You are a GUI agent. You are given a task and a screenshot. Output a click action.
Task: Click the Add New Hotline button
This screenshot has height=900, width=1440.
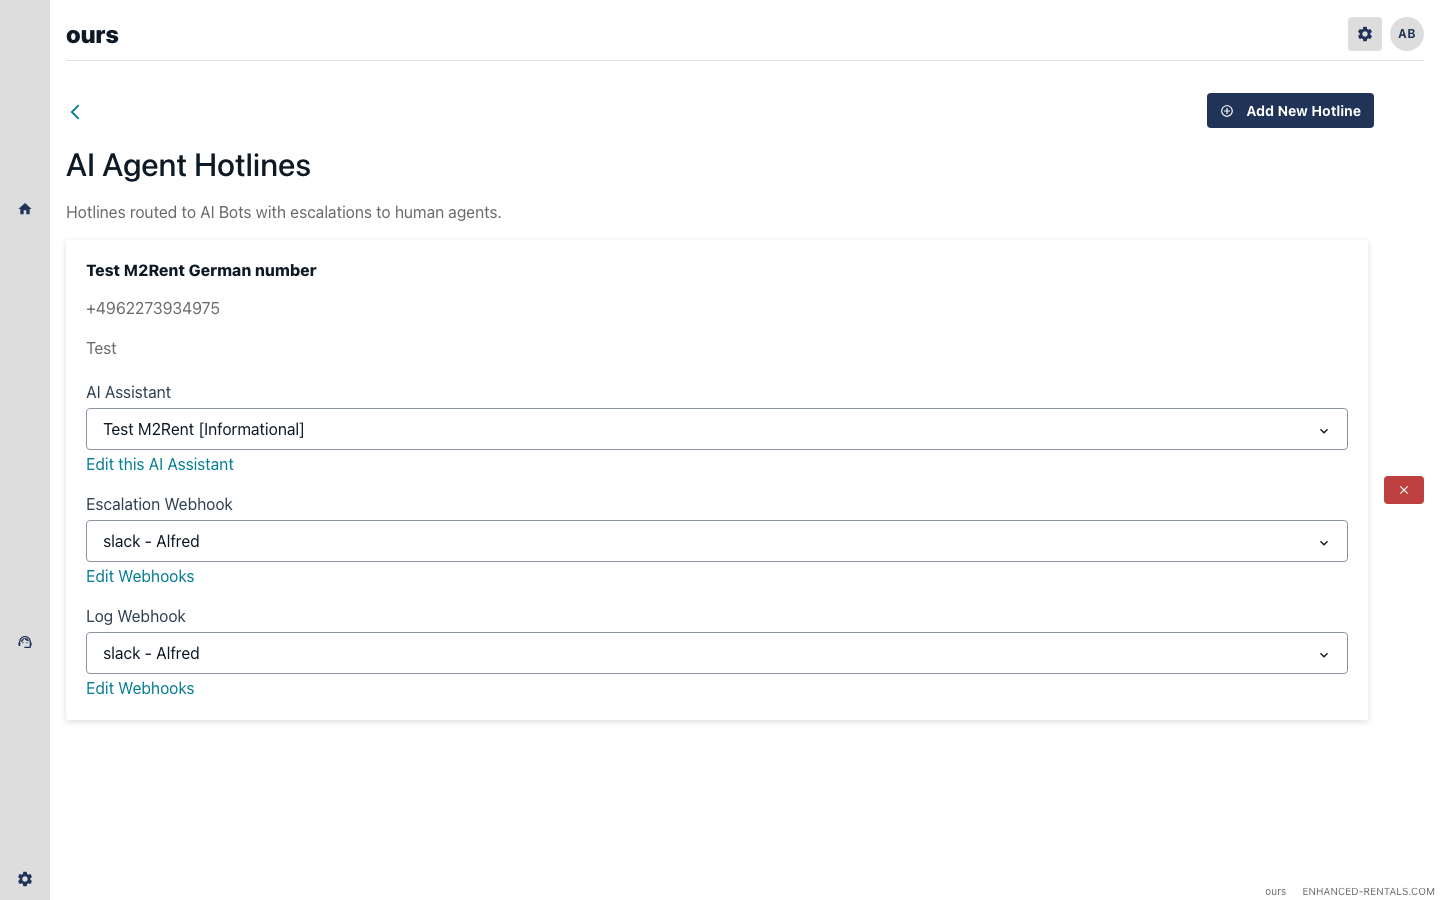(1289, 111)
